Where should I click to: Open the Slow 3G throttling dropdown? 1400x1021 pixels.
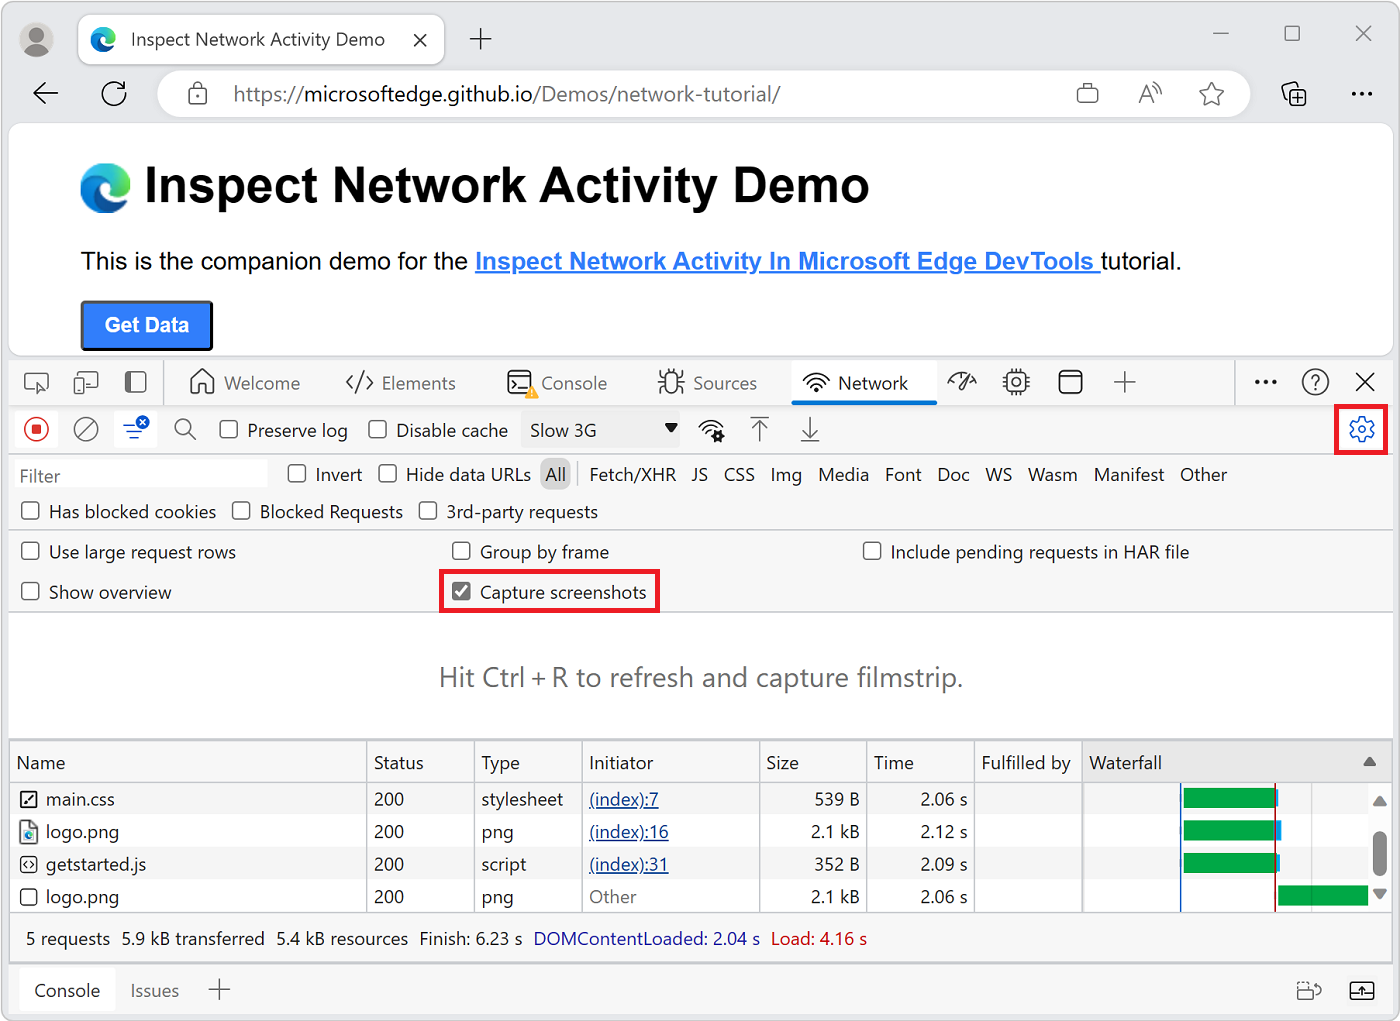pos(600,429)
